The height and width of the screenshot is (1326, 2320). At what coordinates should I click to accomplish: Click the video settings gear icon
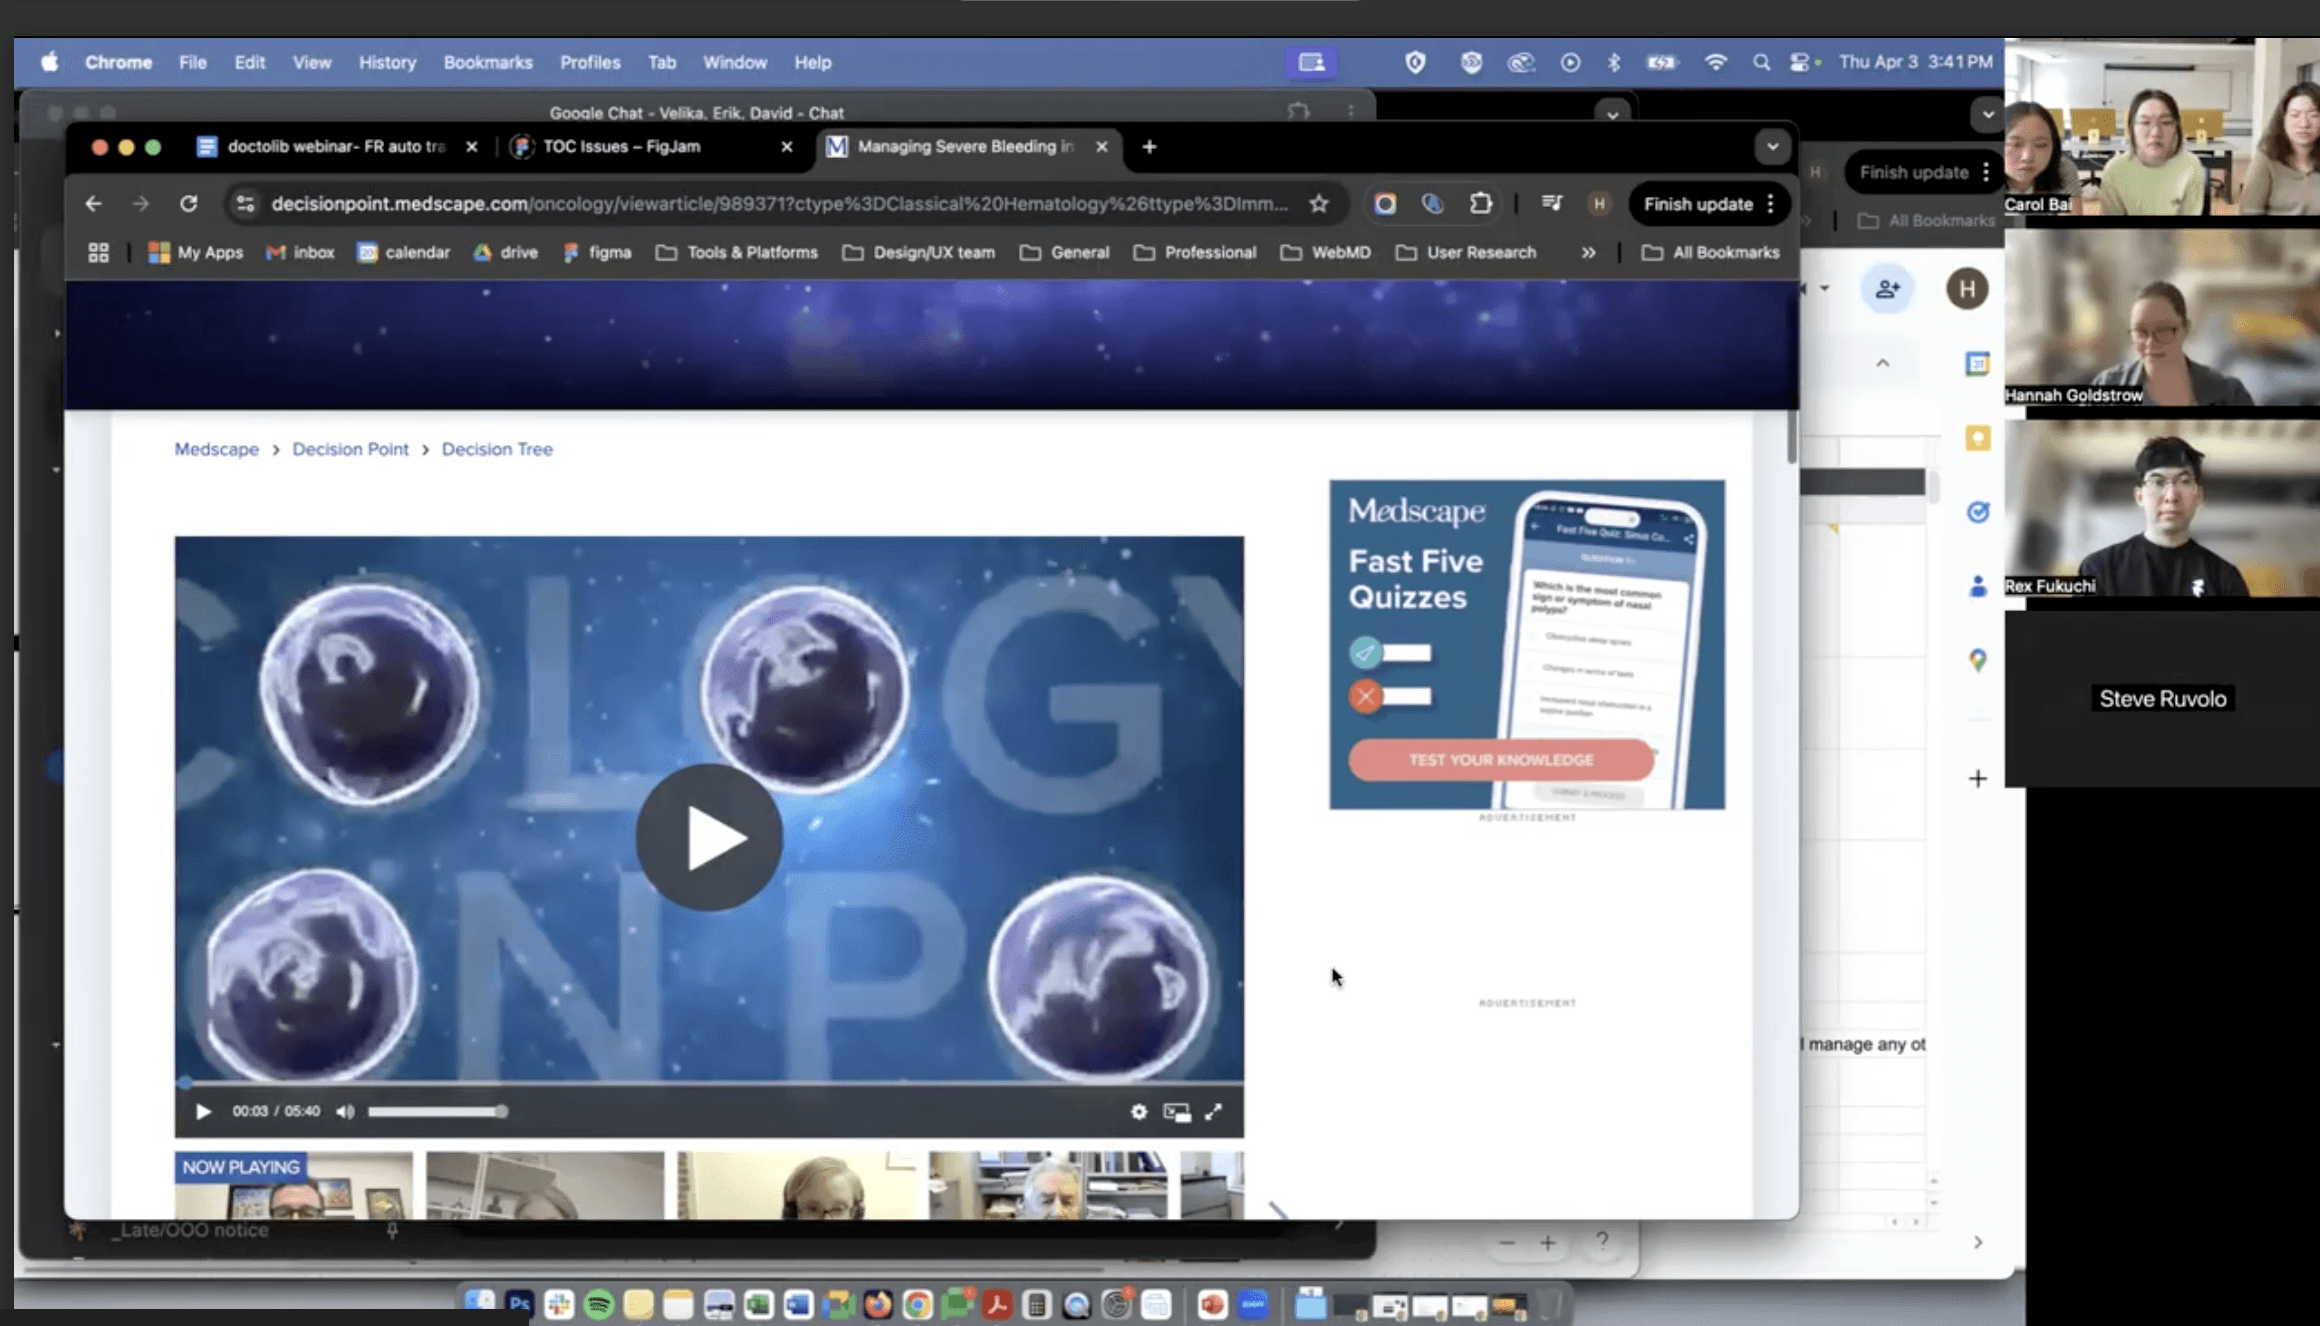(1139, 1111)
